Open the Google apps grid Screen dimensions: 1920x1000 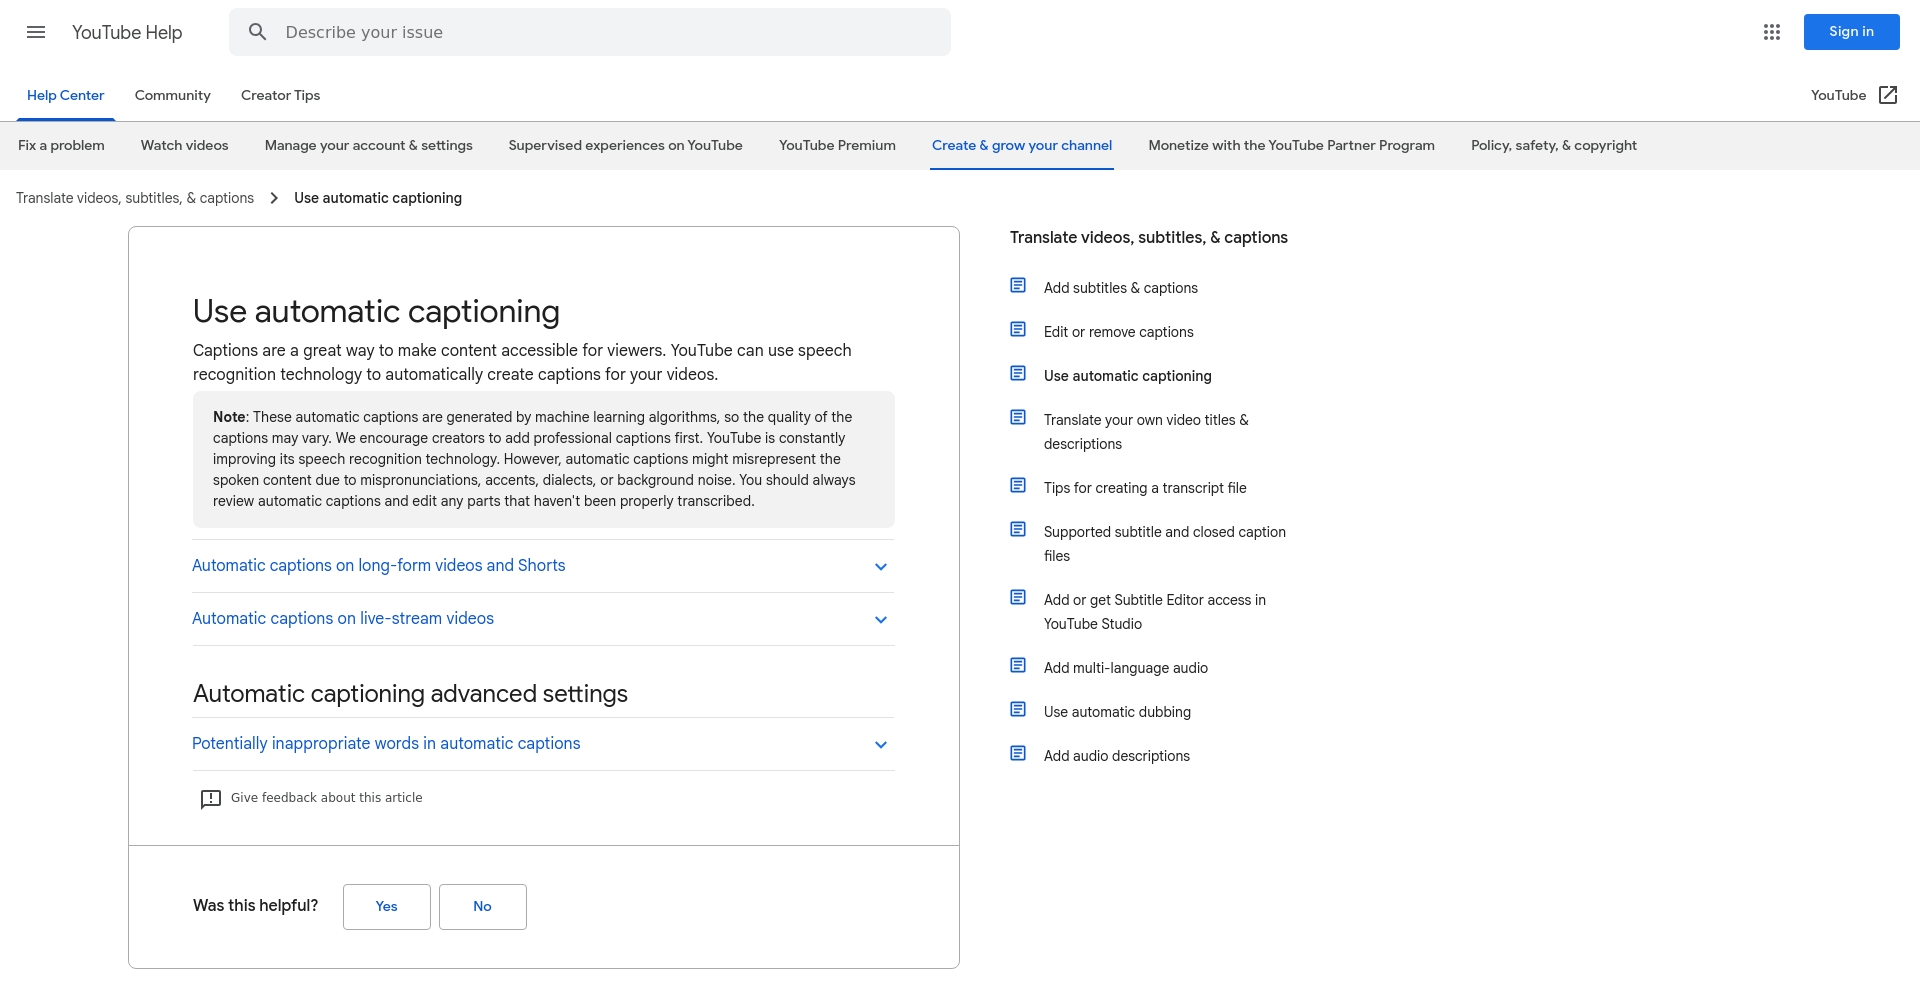click(1772, 32)
